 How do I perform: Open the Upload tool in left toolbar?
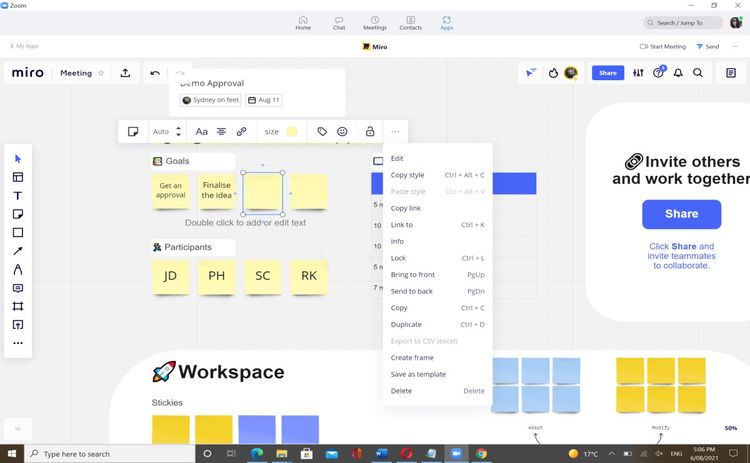pos(18,325)
